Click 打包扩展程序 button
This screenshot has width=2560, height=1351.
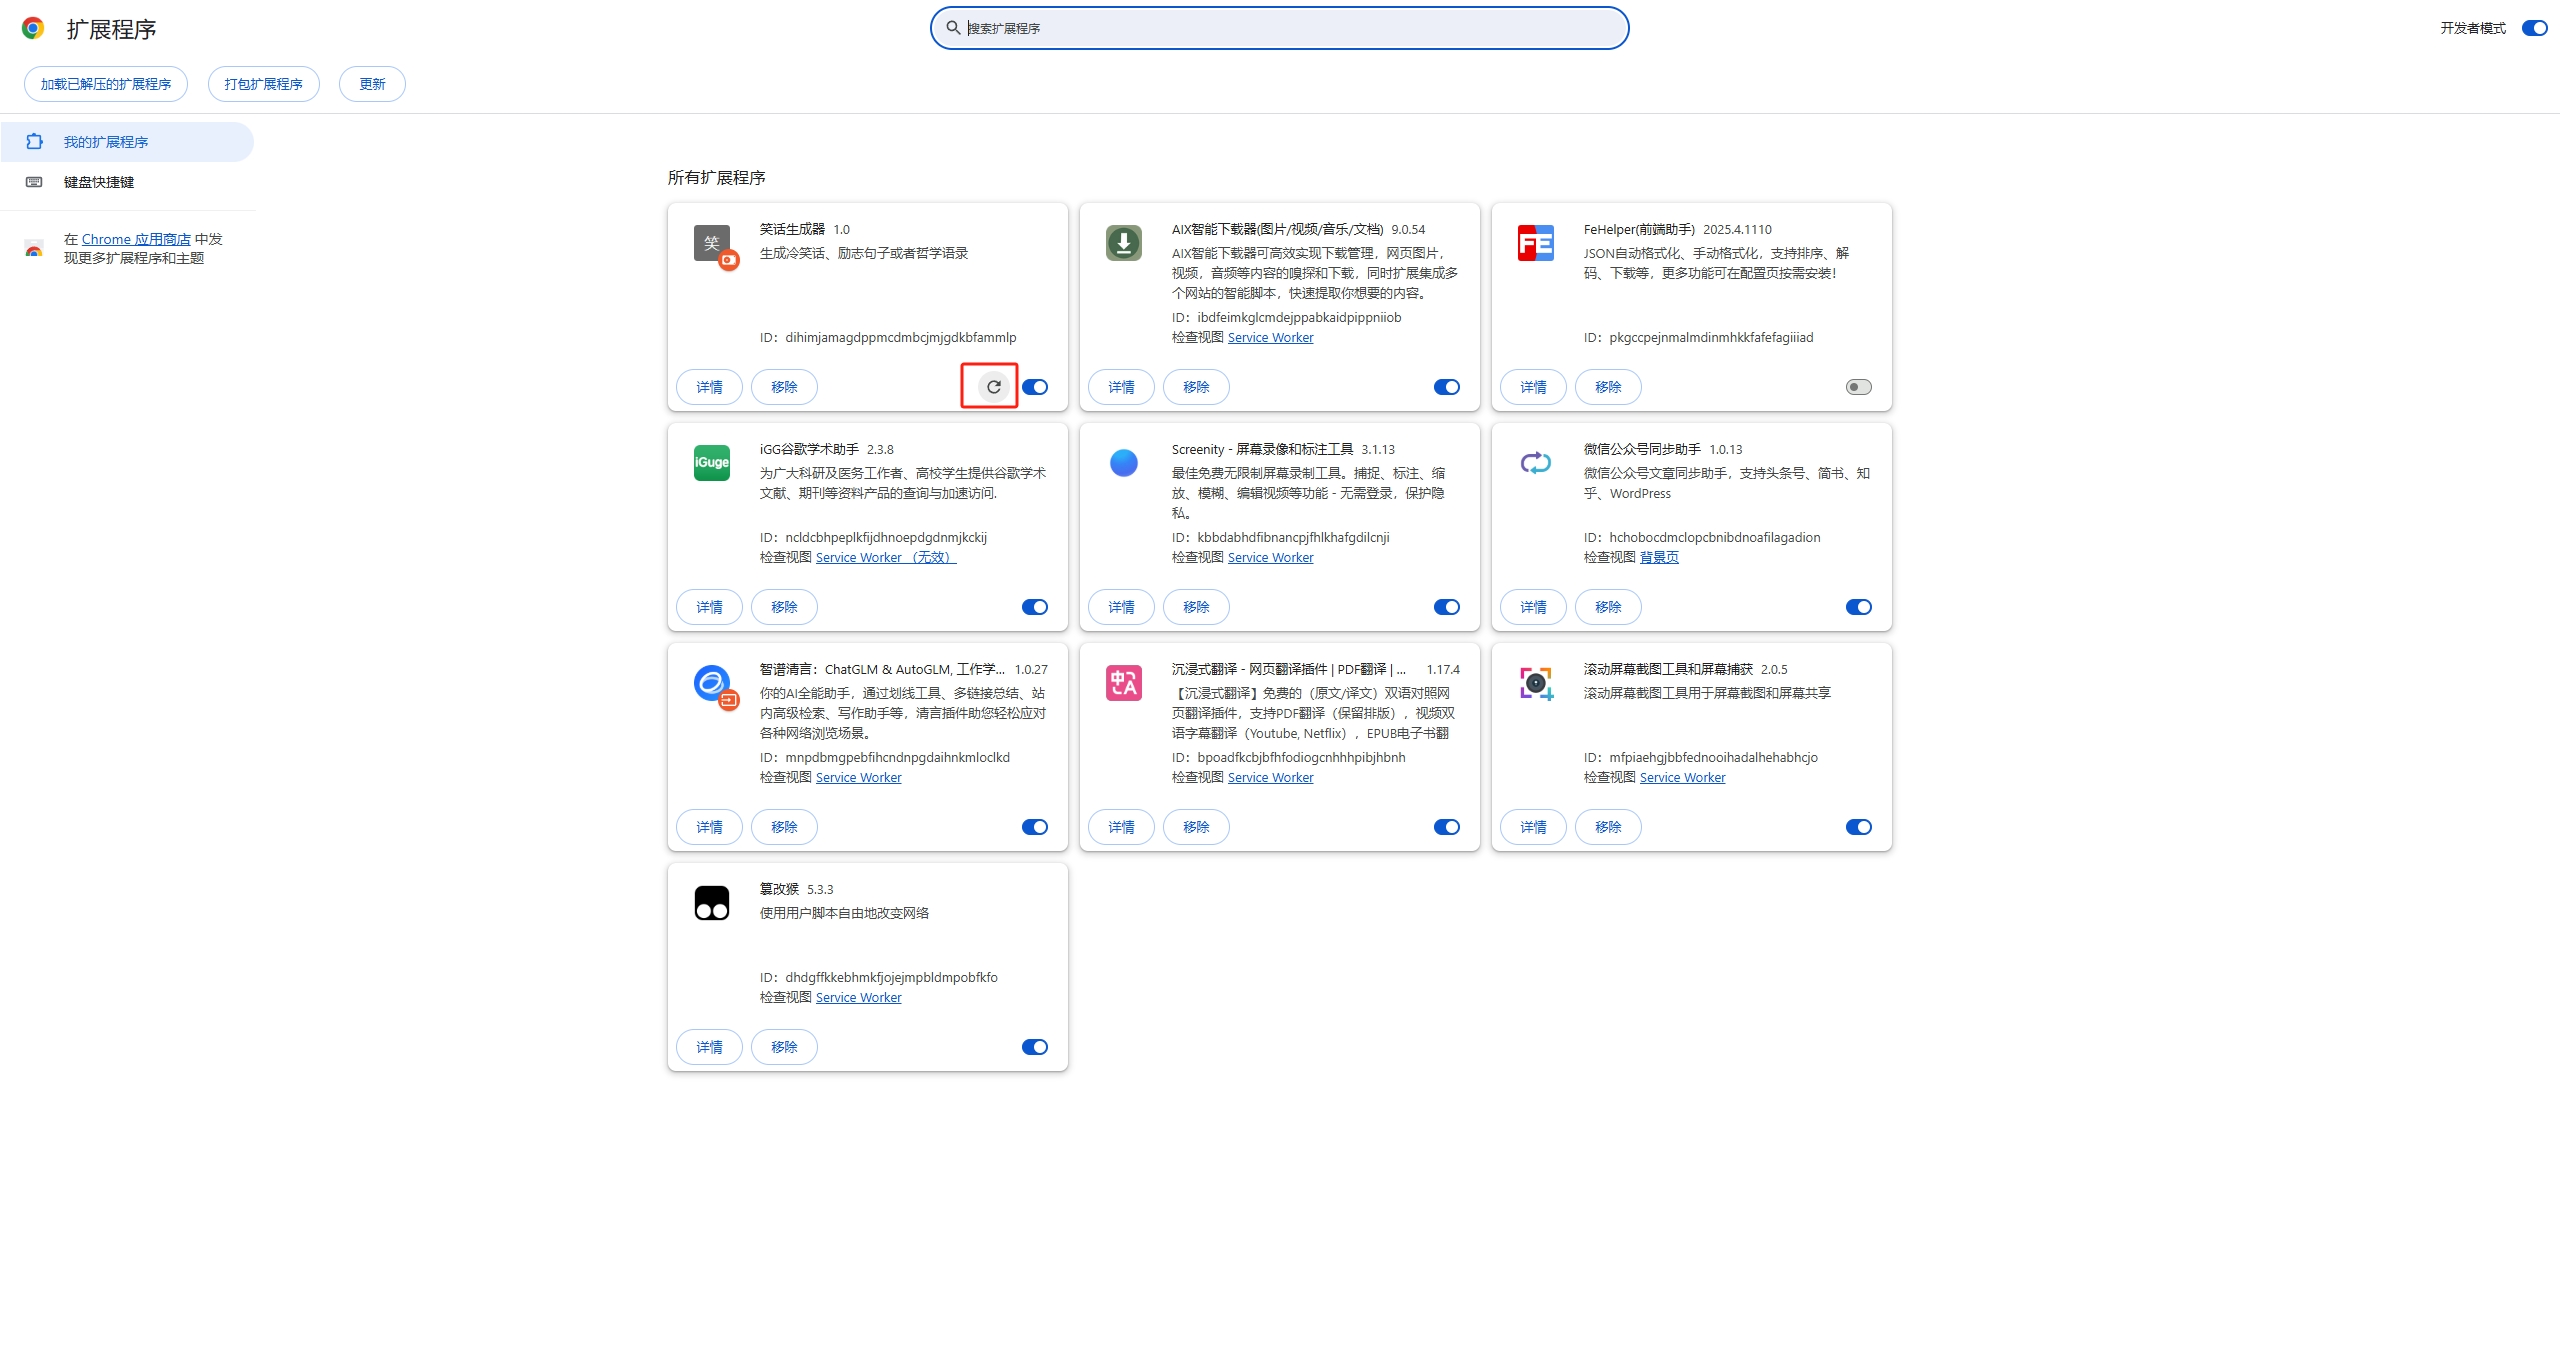[x=263, y=84]
